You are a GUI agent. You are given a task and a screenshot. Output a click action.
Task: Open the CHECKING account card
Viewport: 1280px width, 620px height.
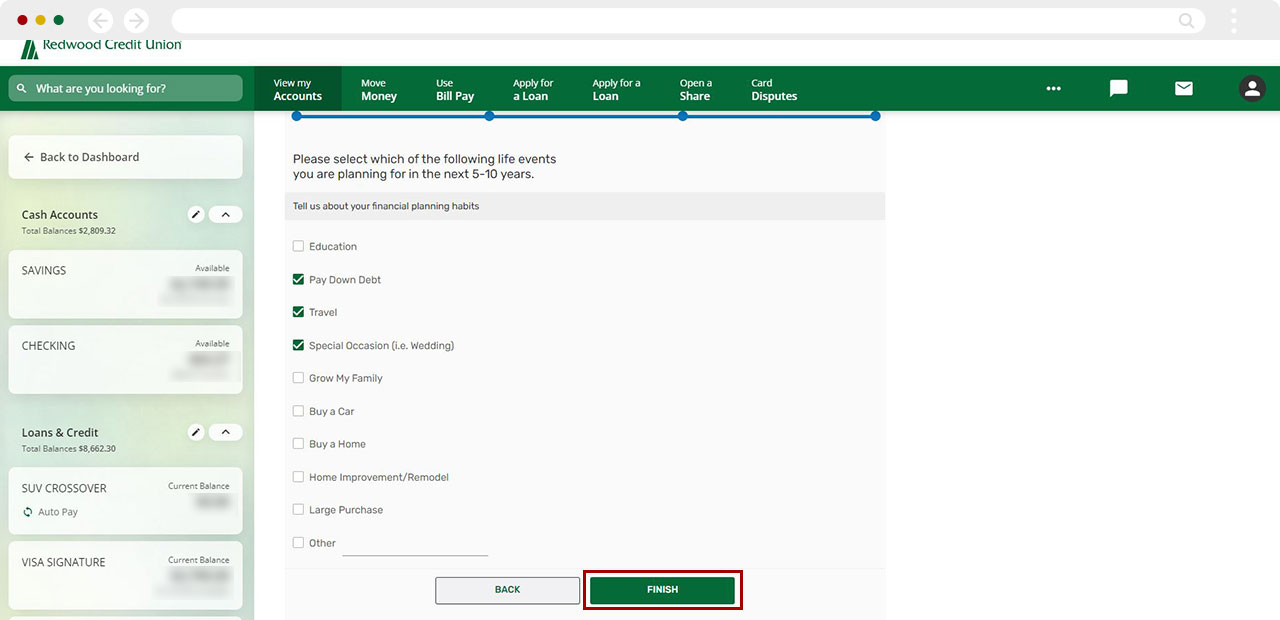[125, 359]
